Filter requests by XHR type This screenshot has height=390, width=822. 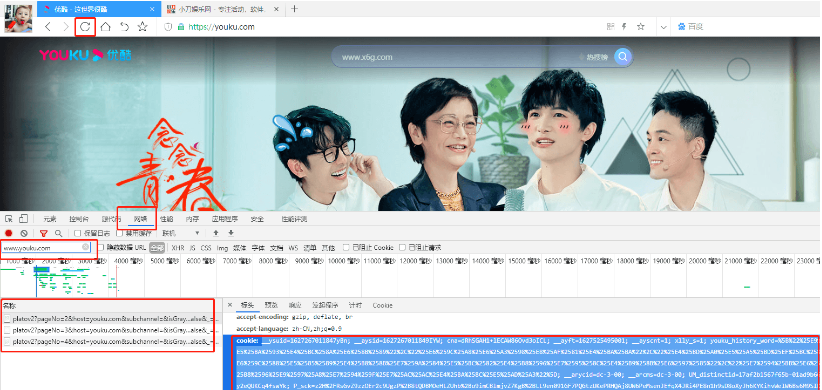tap(178, 247)
